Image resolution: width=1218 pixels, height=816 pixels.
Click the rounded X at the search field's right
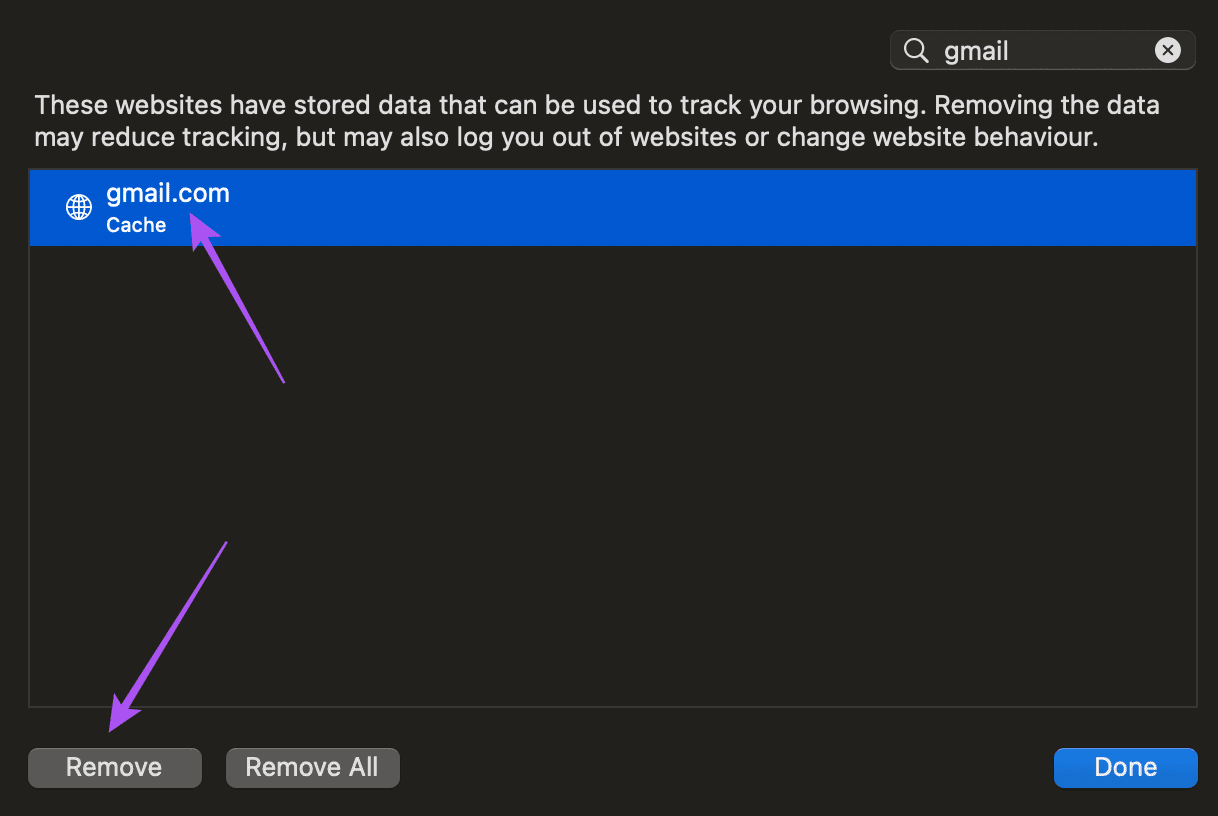(x=1168, y=50)
